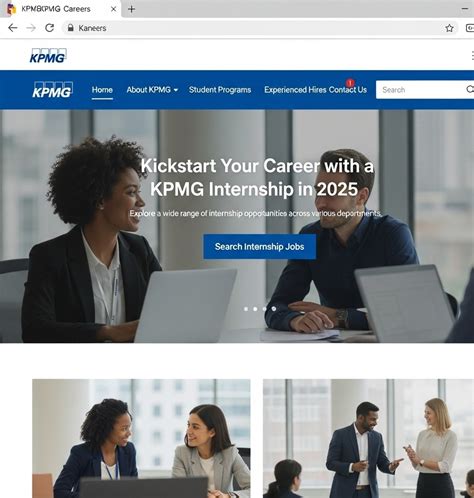The height and width of the screenshot is (498, 474).
Task: Click the site Search input field
Action: tap(420, 90)
